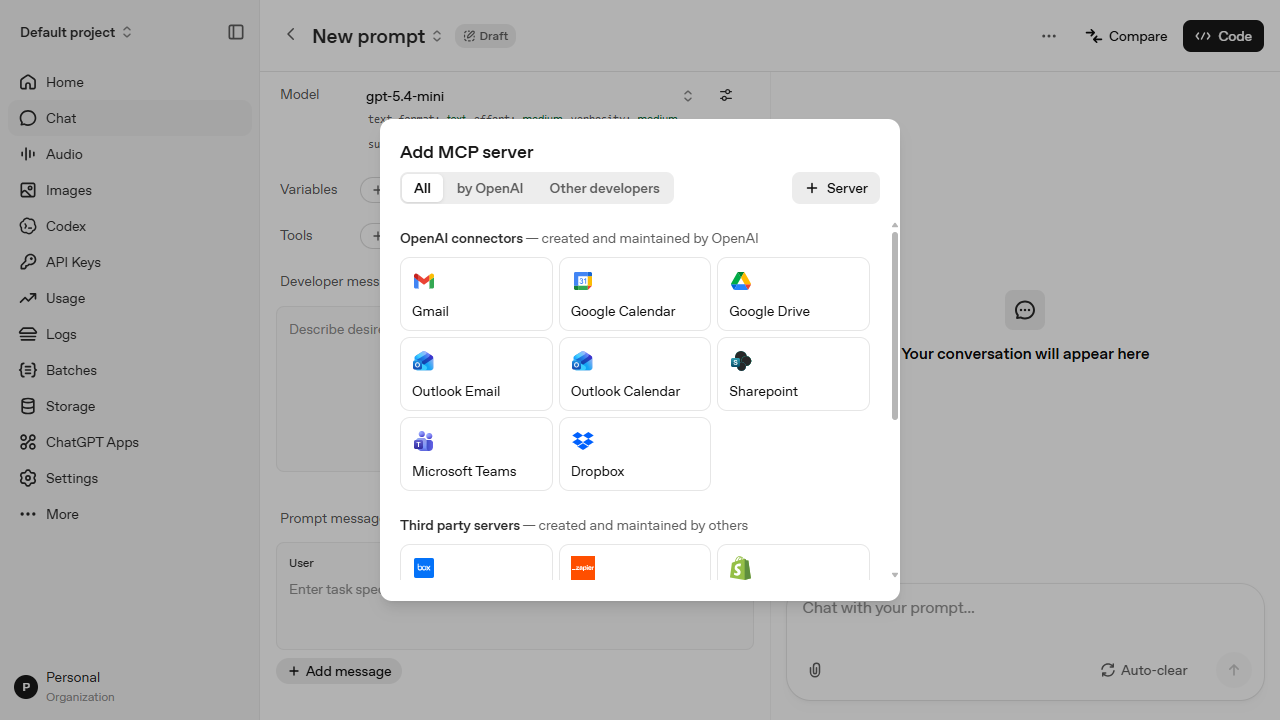Viewport: 1280px width, 720px height.
Task: Pick the Shopify third party server icon
Action: (741, 568)
